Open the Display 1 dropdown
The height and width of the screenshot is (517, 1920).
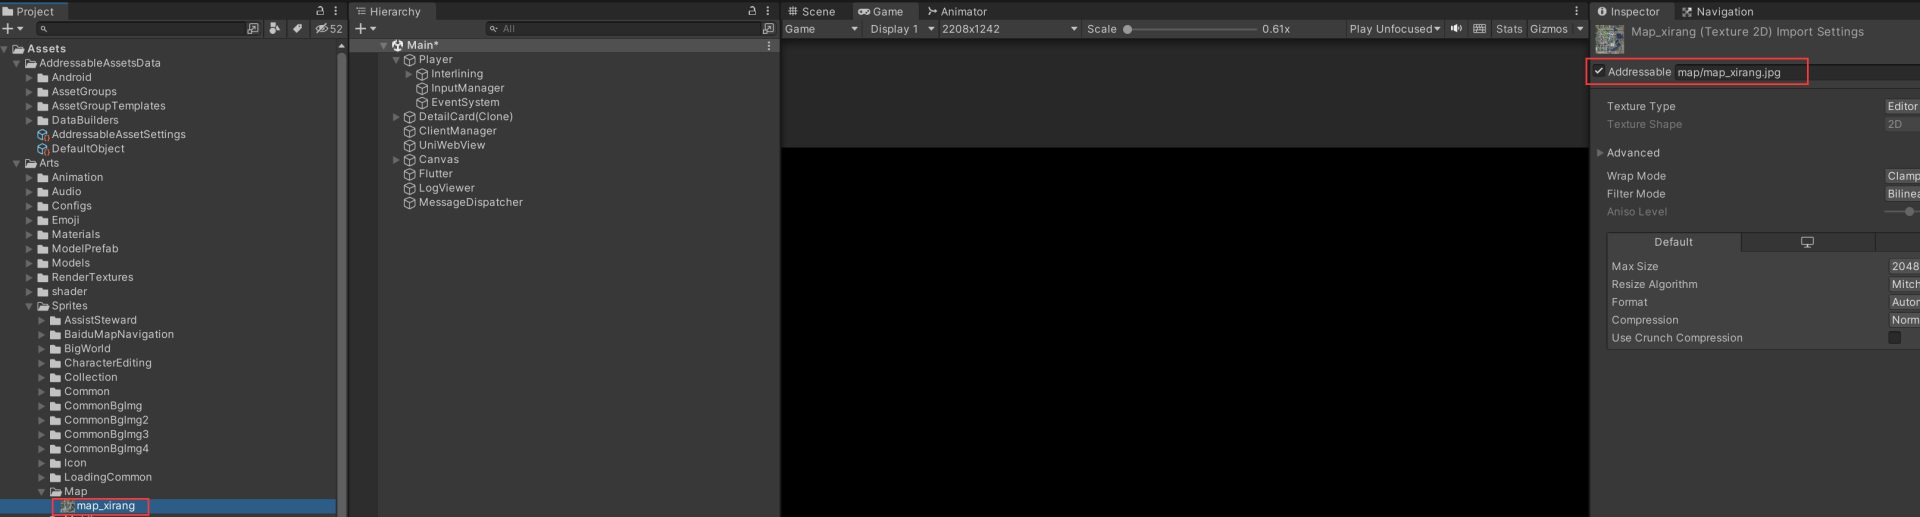[901, 29]
